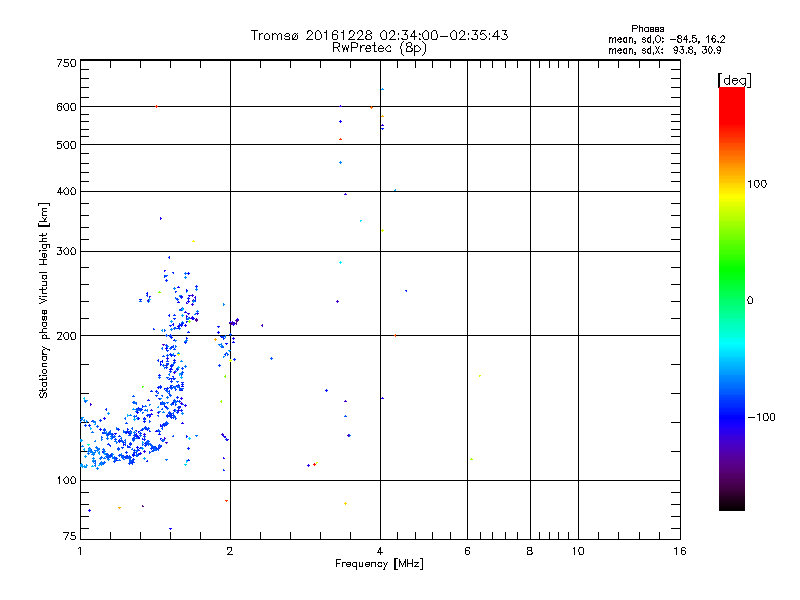Click the 'RwPretec (8p)' subtitle
This screenshot has width=800, height=600.
click(380, 48)
